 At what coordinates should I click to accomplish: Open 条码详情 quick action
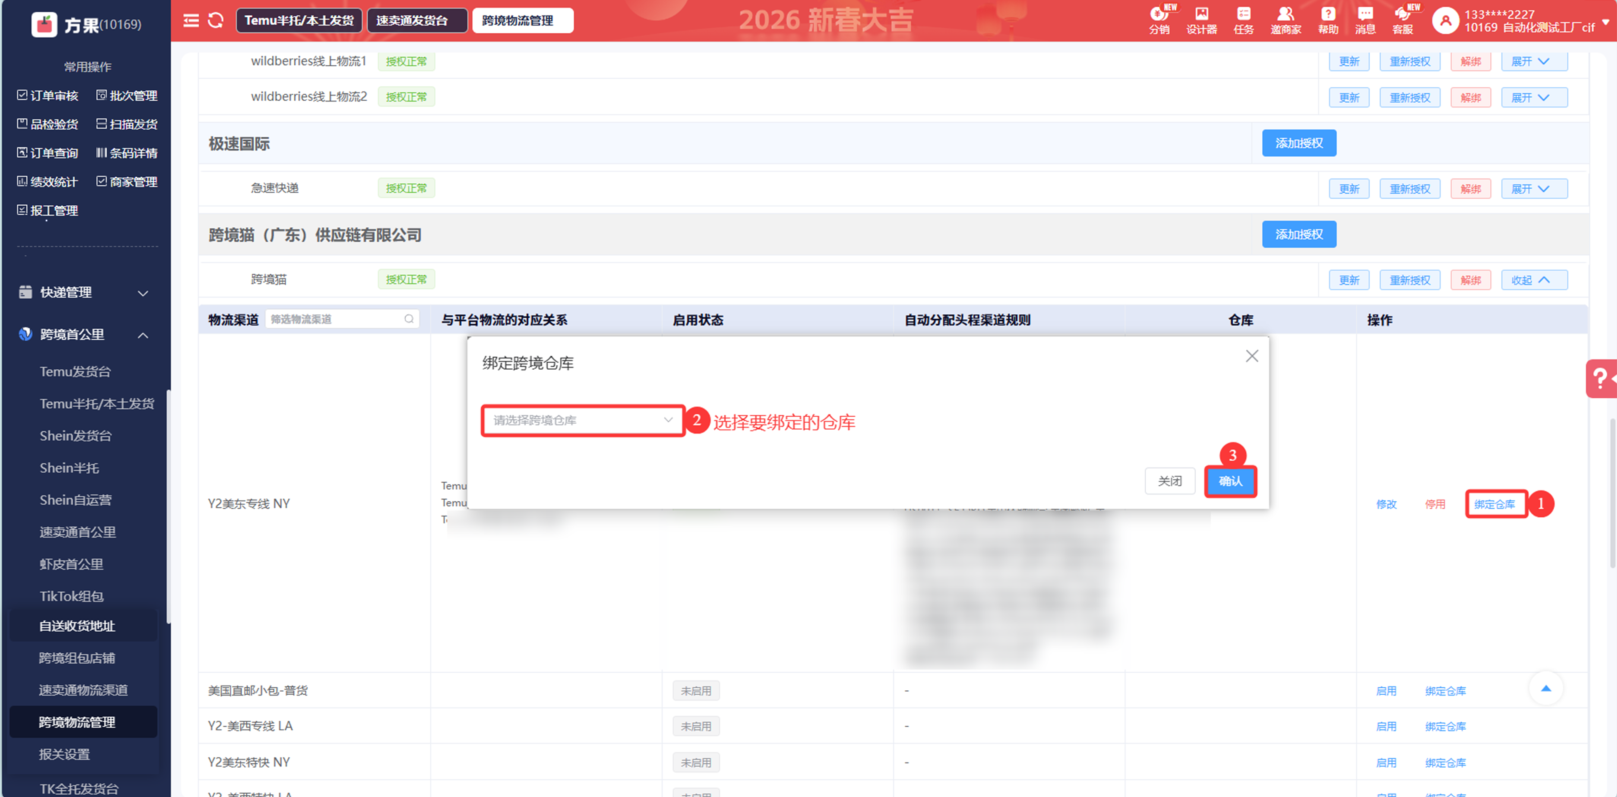click(126, 153)
